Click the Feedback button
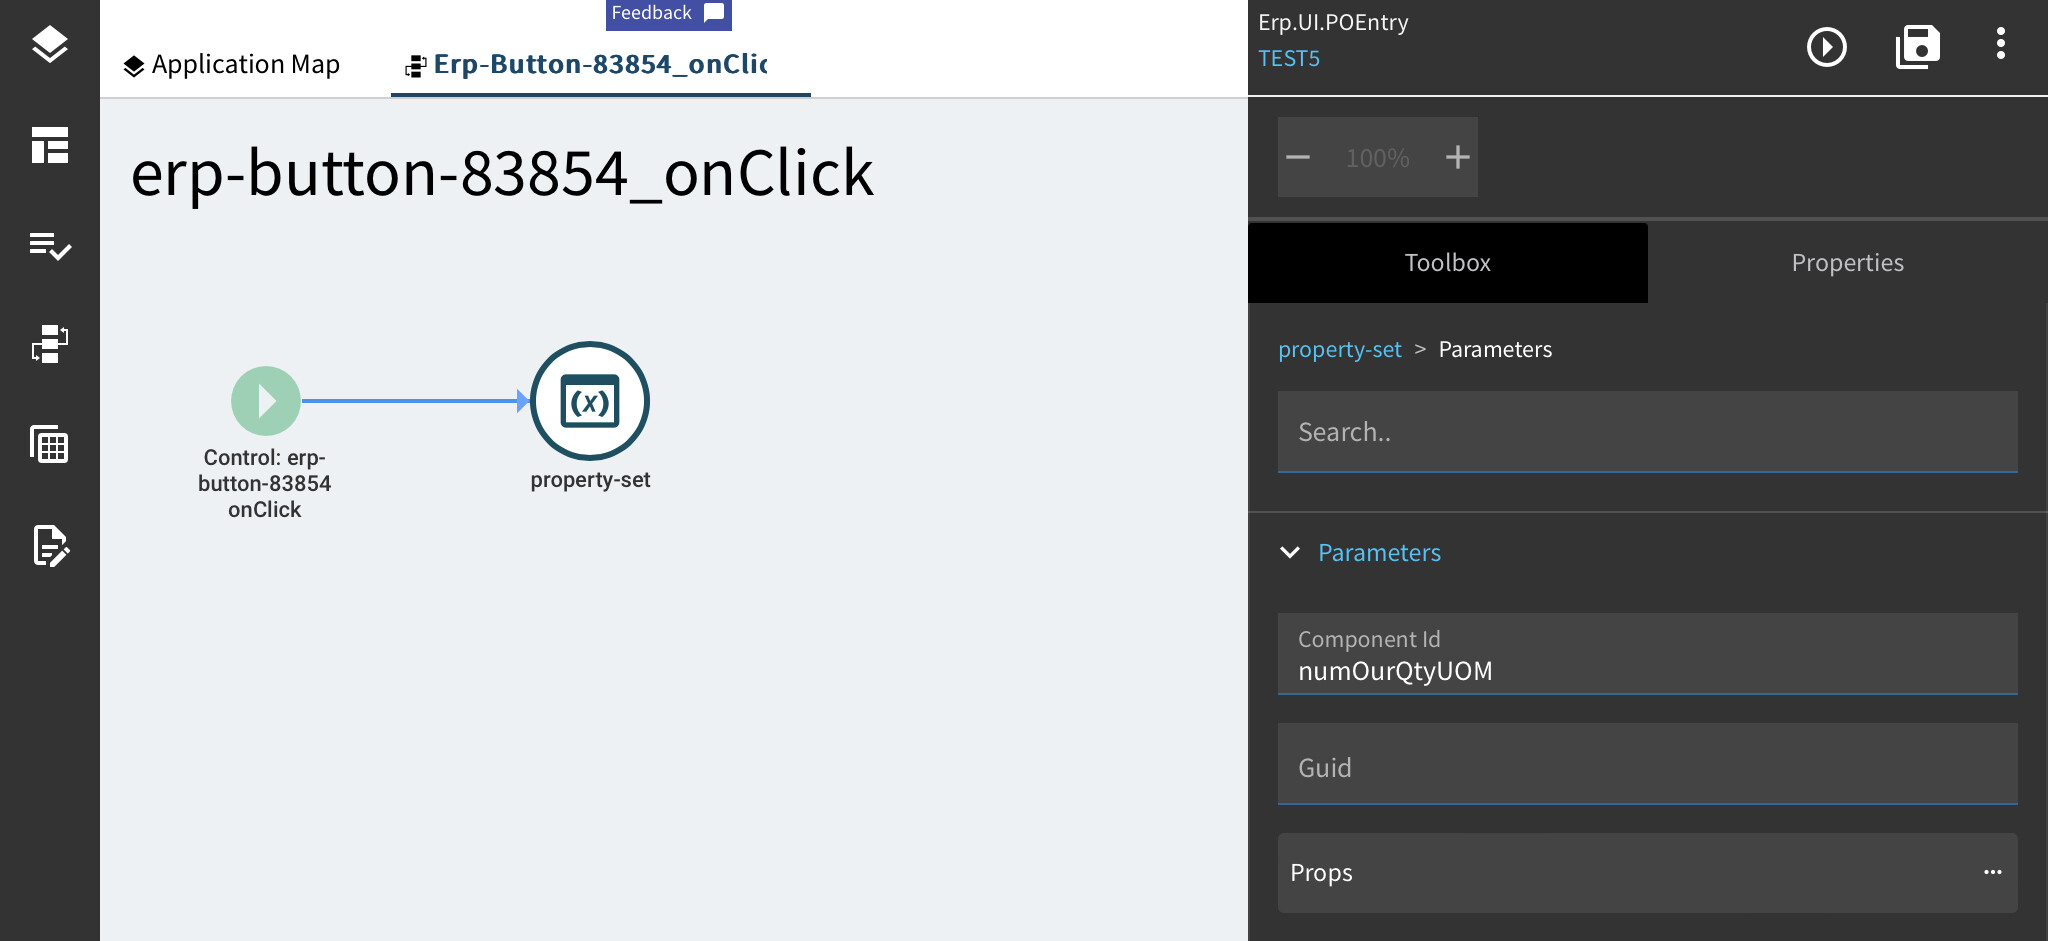Image resolution: width=2048 pixels, height=941 pixels. pos(668,14)
